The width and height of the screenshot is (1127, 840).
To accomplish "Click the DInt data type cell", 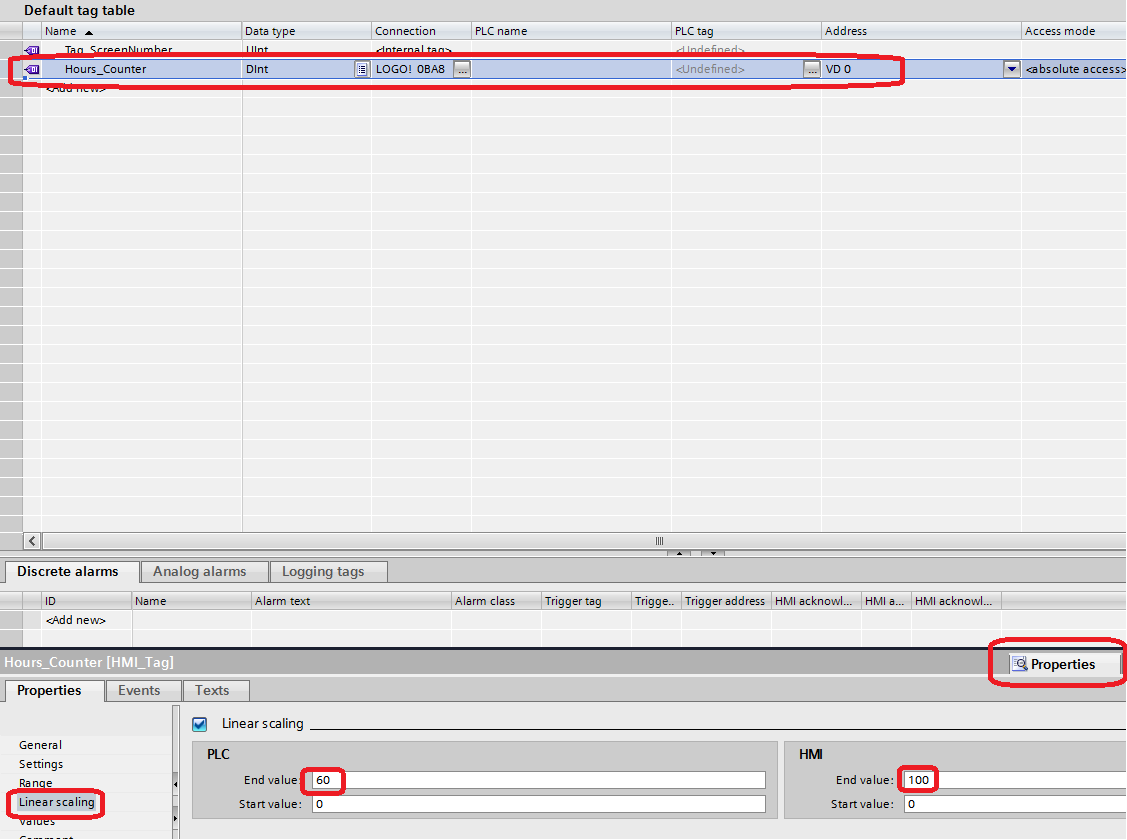I will click(298, 70).
